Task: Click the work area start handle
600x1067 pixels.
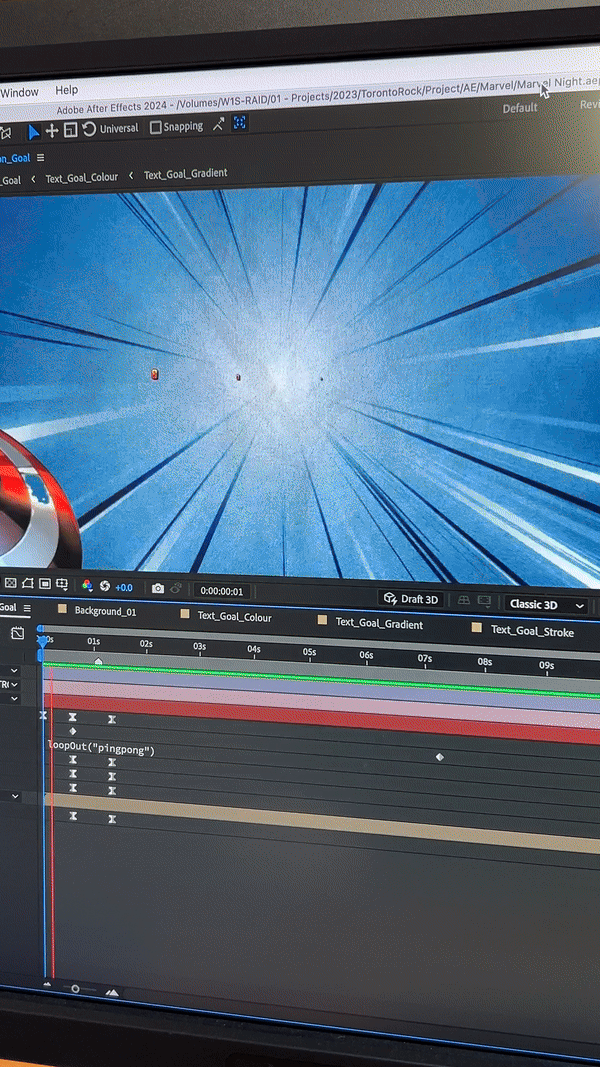Action: click(x=40, y=655)
